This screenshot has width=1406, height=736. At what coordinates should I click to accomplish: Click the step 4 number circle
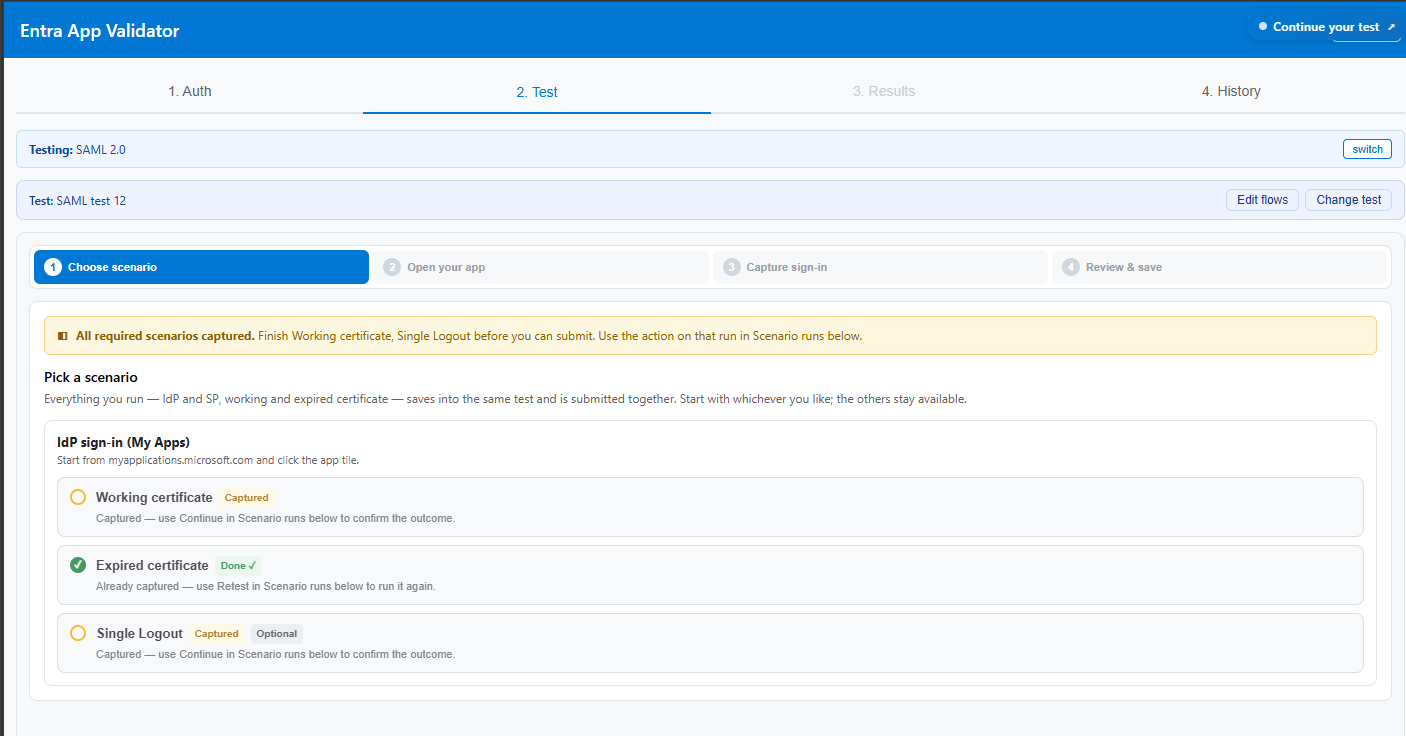(x=1071, y=267)
